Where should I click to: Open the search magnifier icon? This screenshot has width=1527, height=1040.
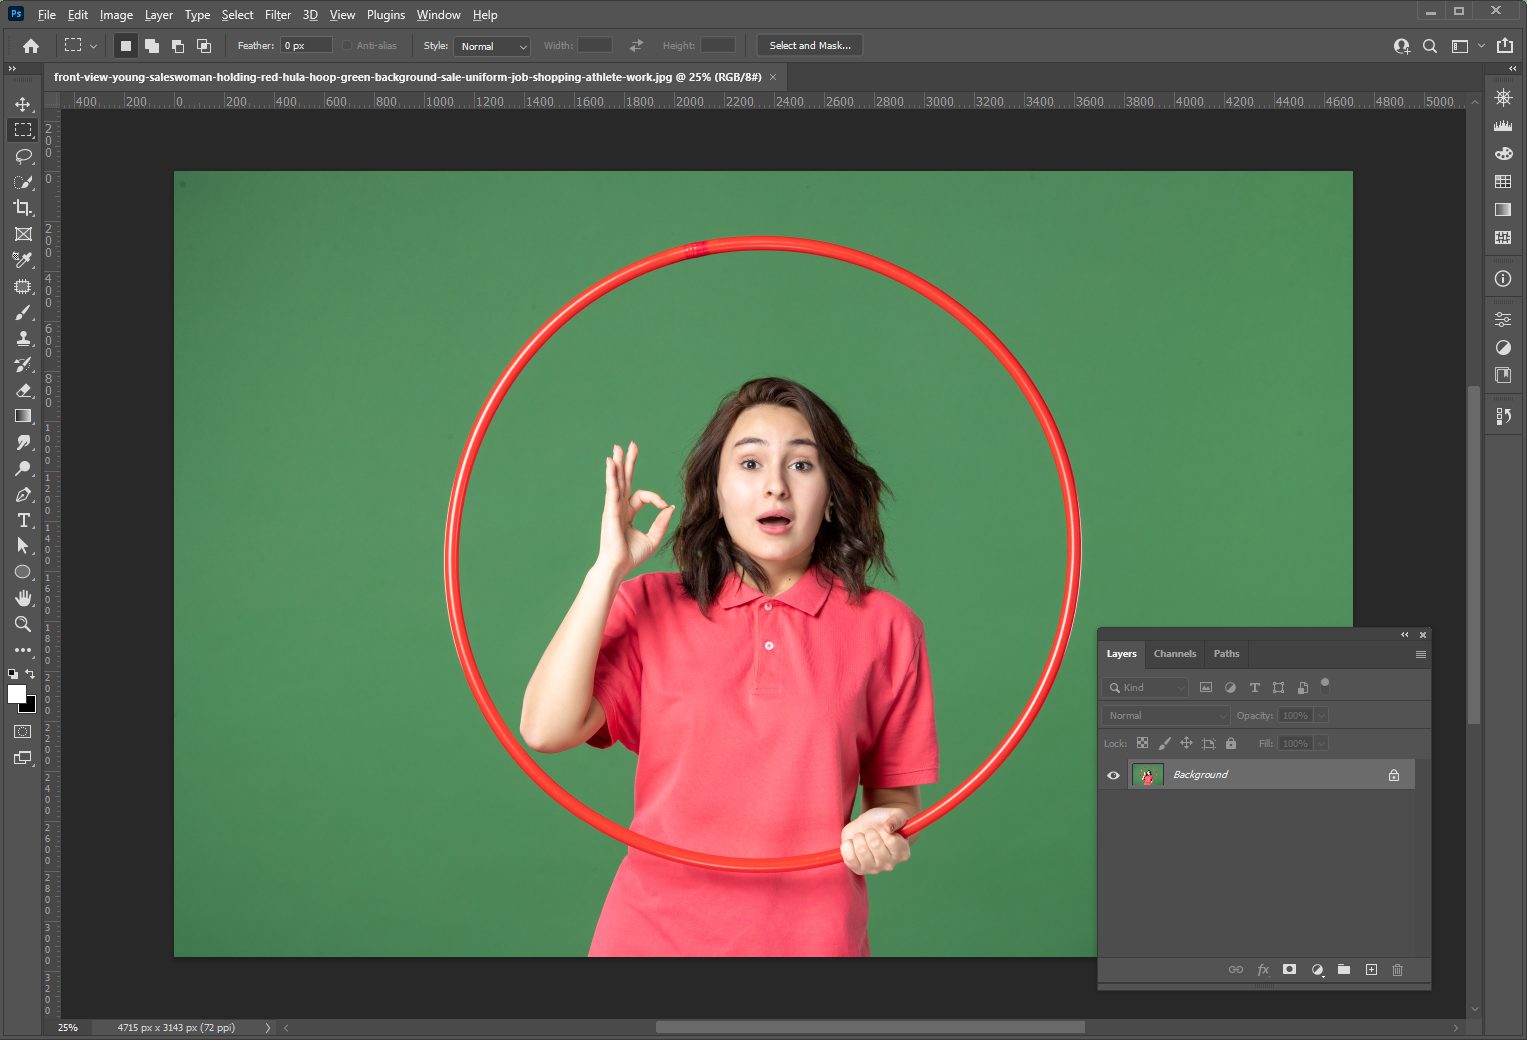[x=1430, y=46]
